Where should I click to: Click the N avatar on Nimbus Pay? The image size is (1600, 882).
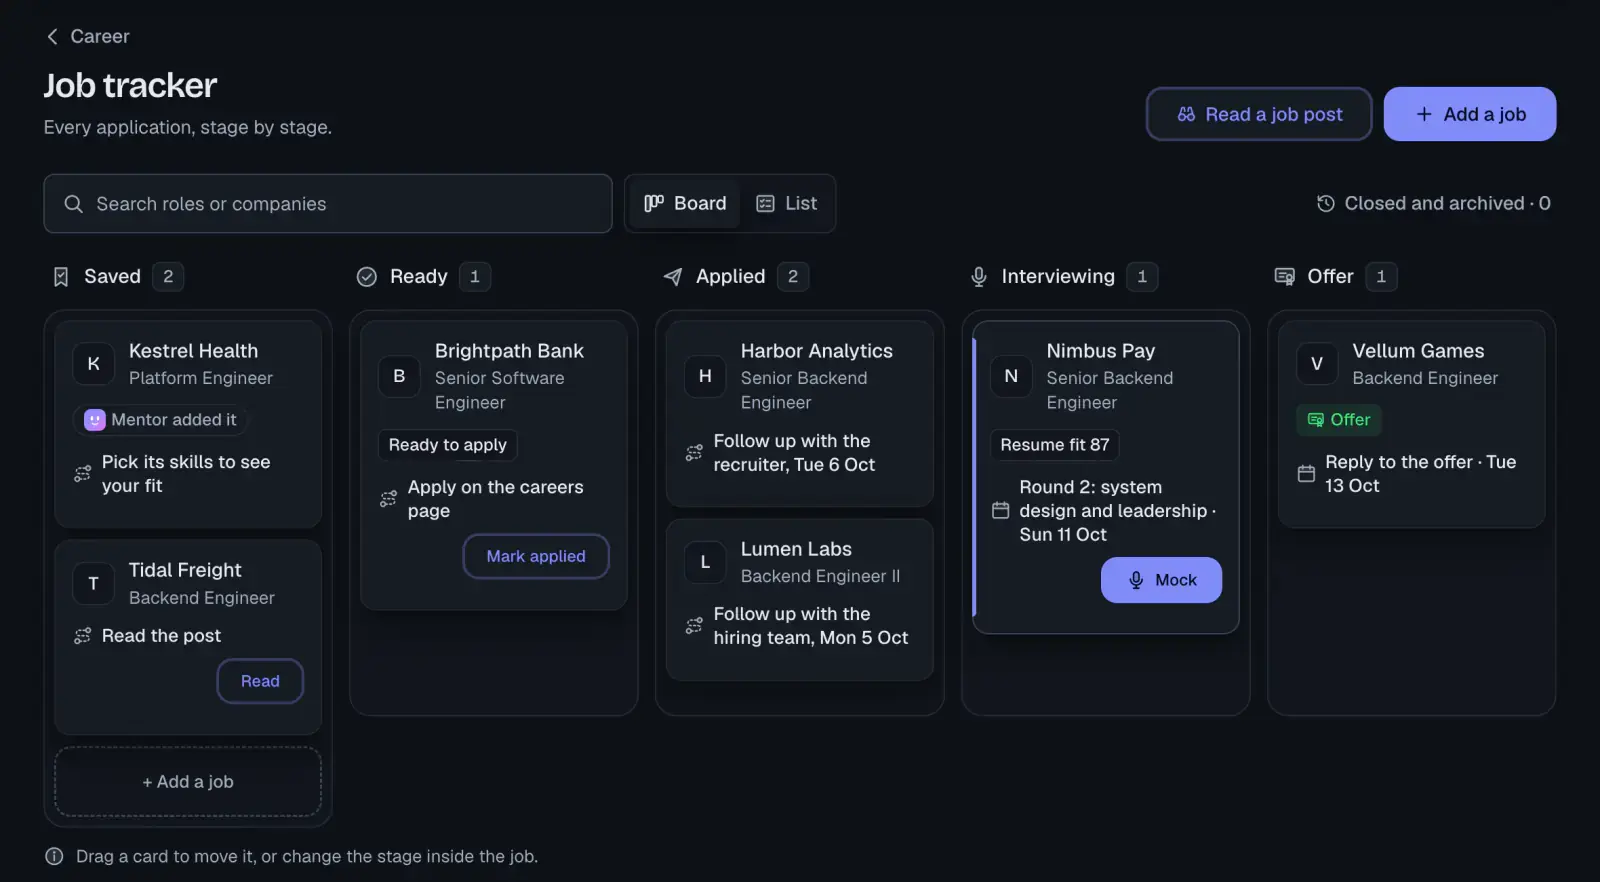click(1011, 376)
